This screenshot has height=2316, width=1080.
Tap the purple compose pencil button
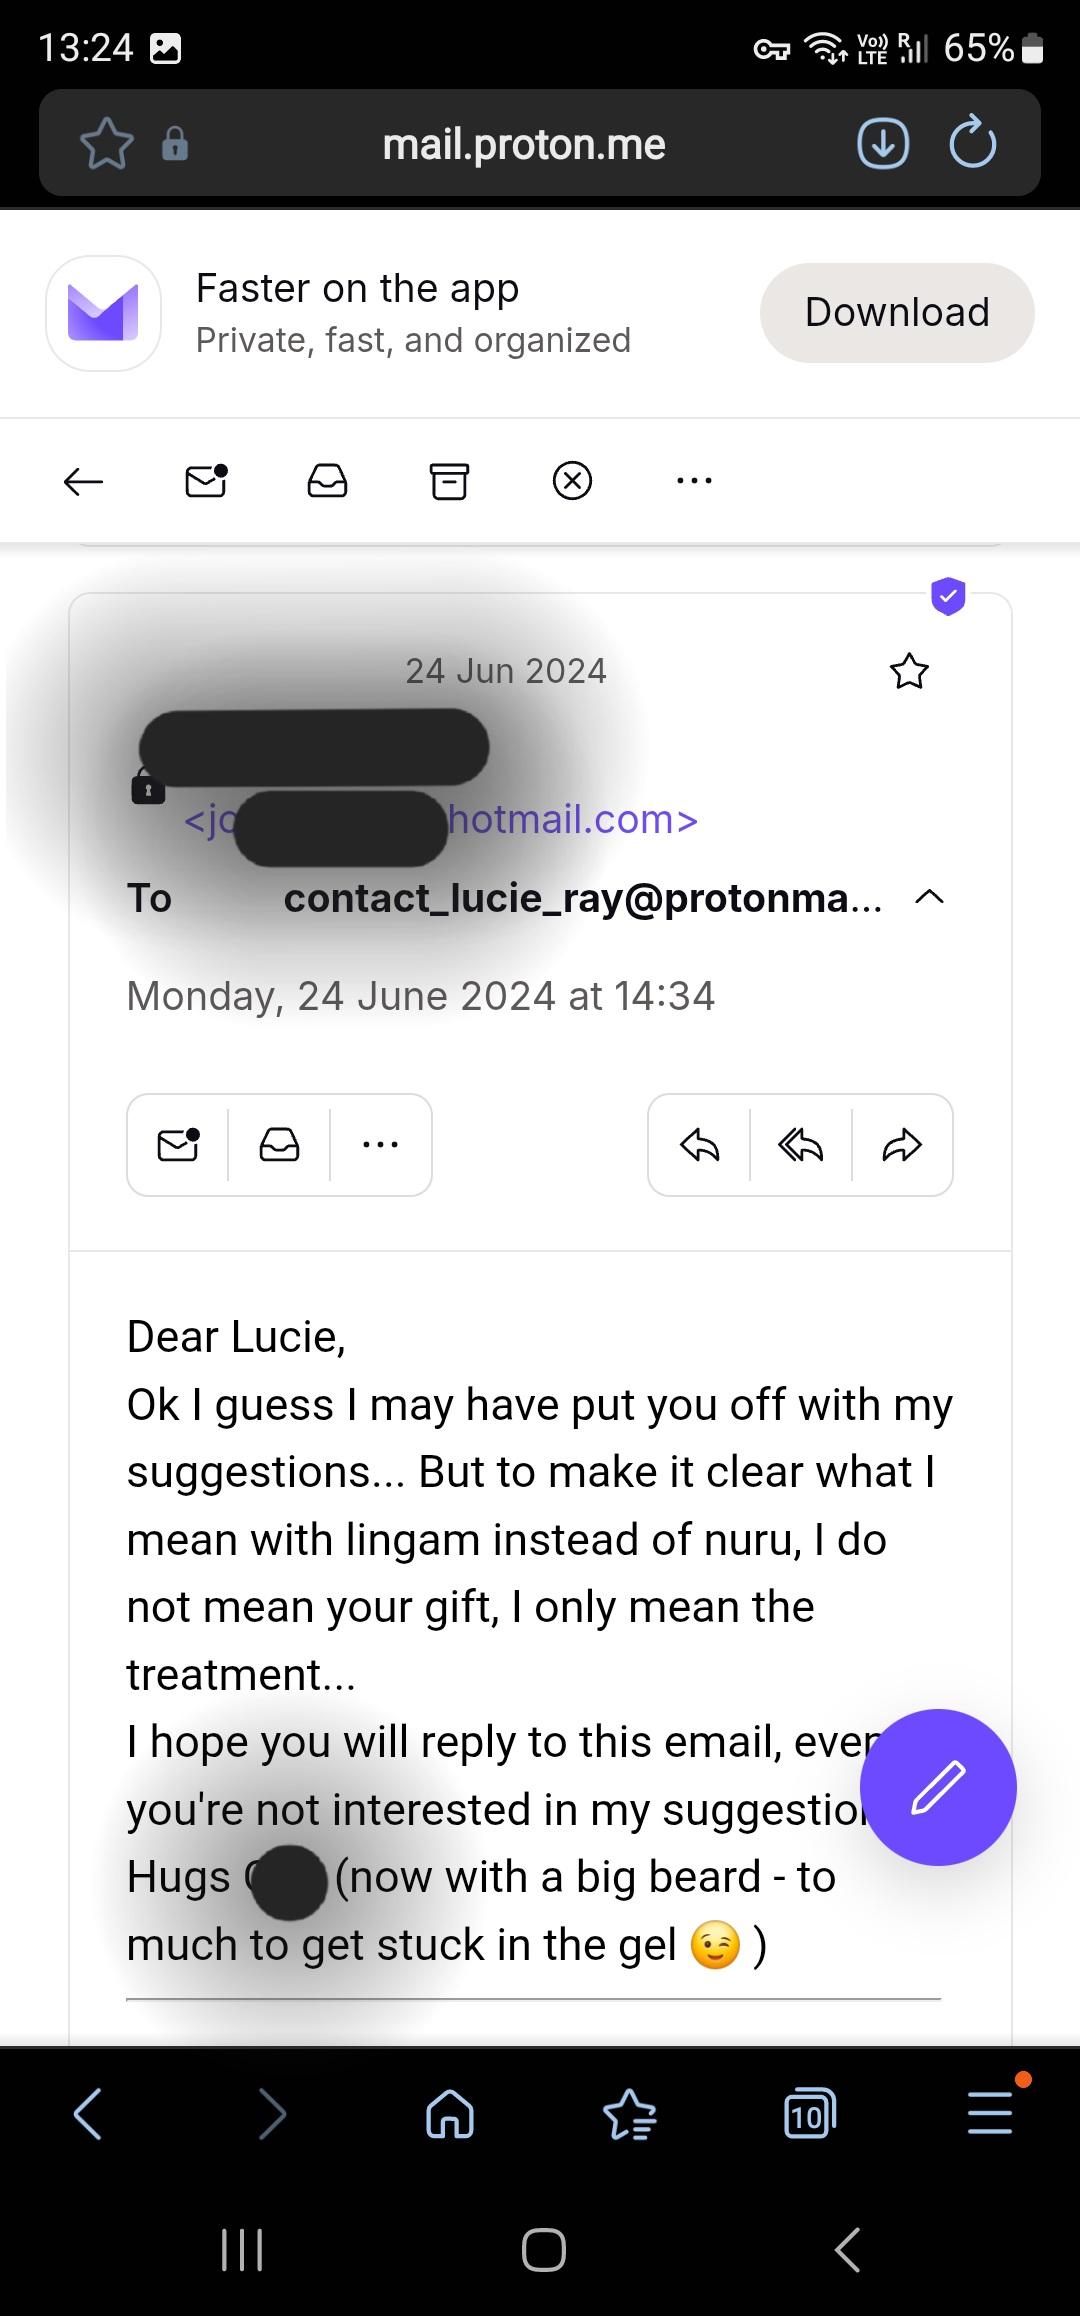tap(938, 1787)
